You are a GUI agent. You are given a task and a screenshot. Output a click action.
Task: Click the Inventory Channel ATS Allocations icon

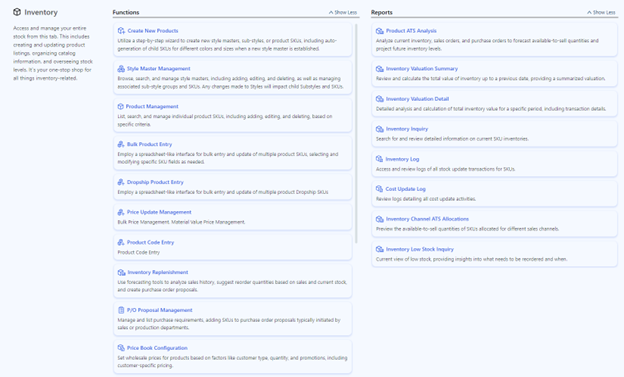click(x=380, y=219)
